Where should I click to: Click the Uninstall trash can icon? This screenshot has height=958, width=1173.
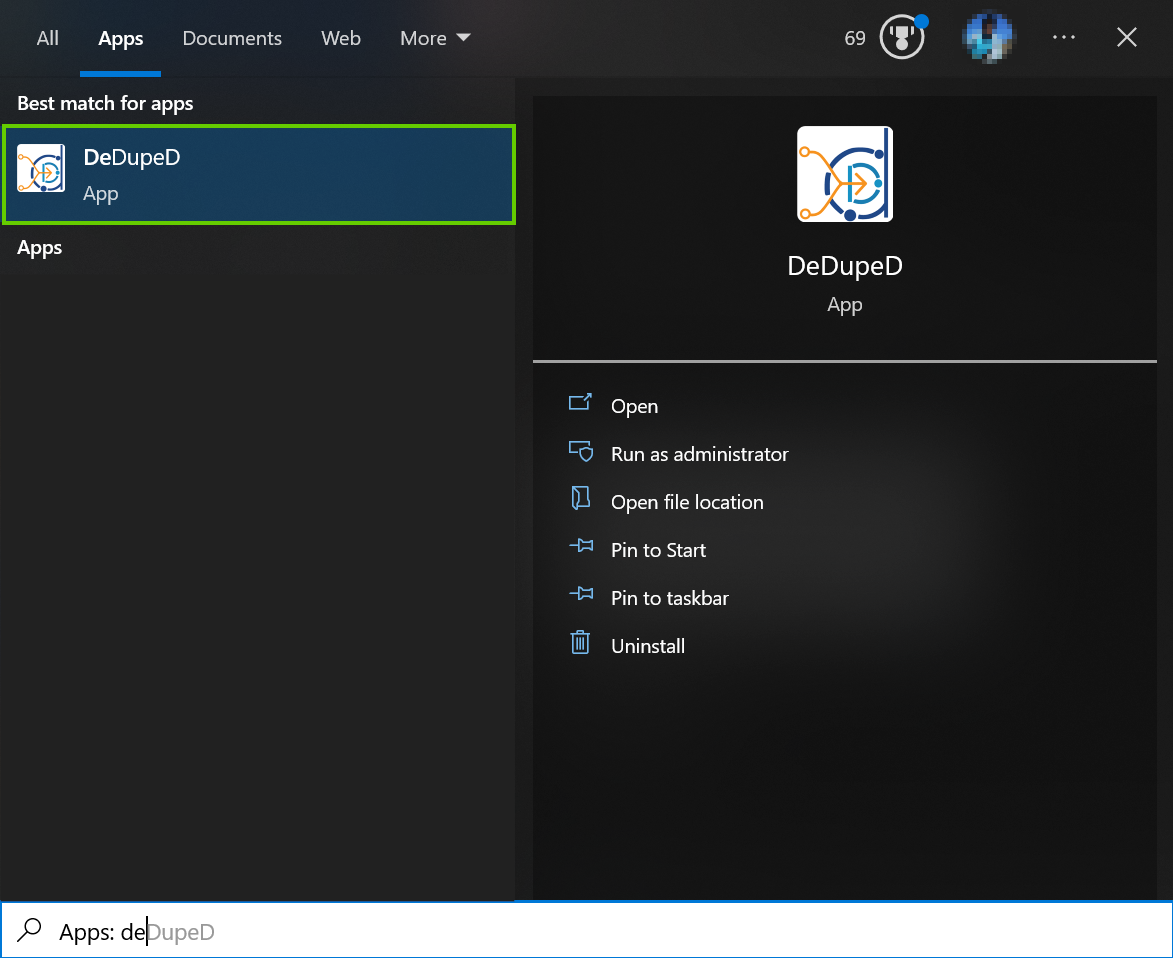click(x=581, y=642)
